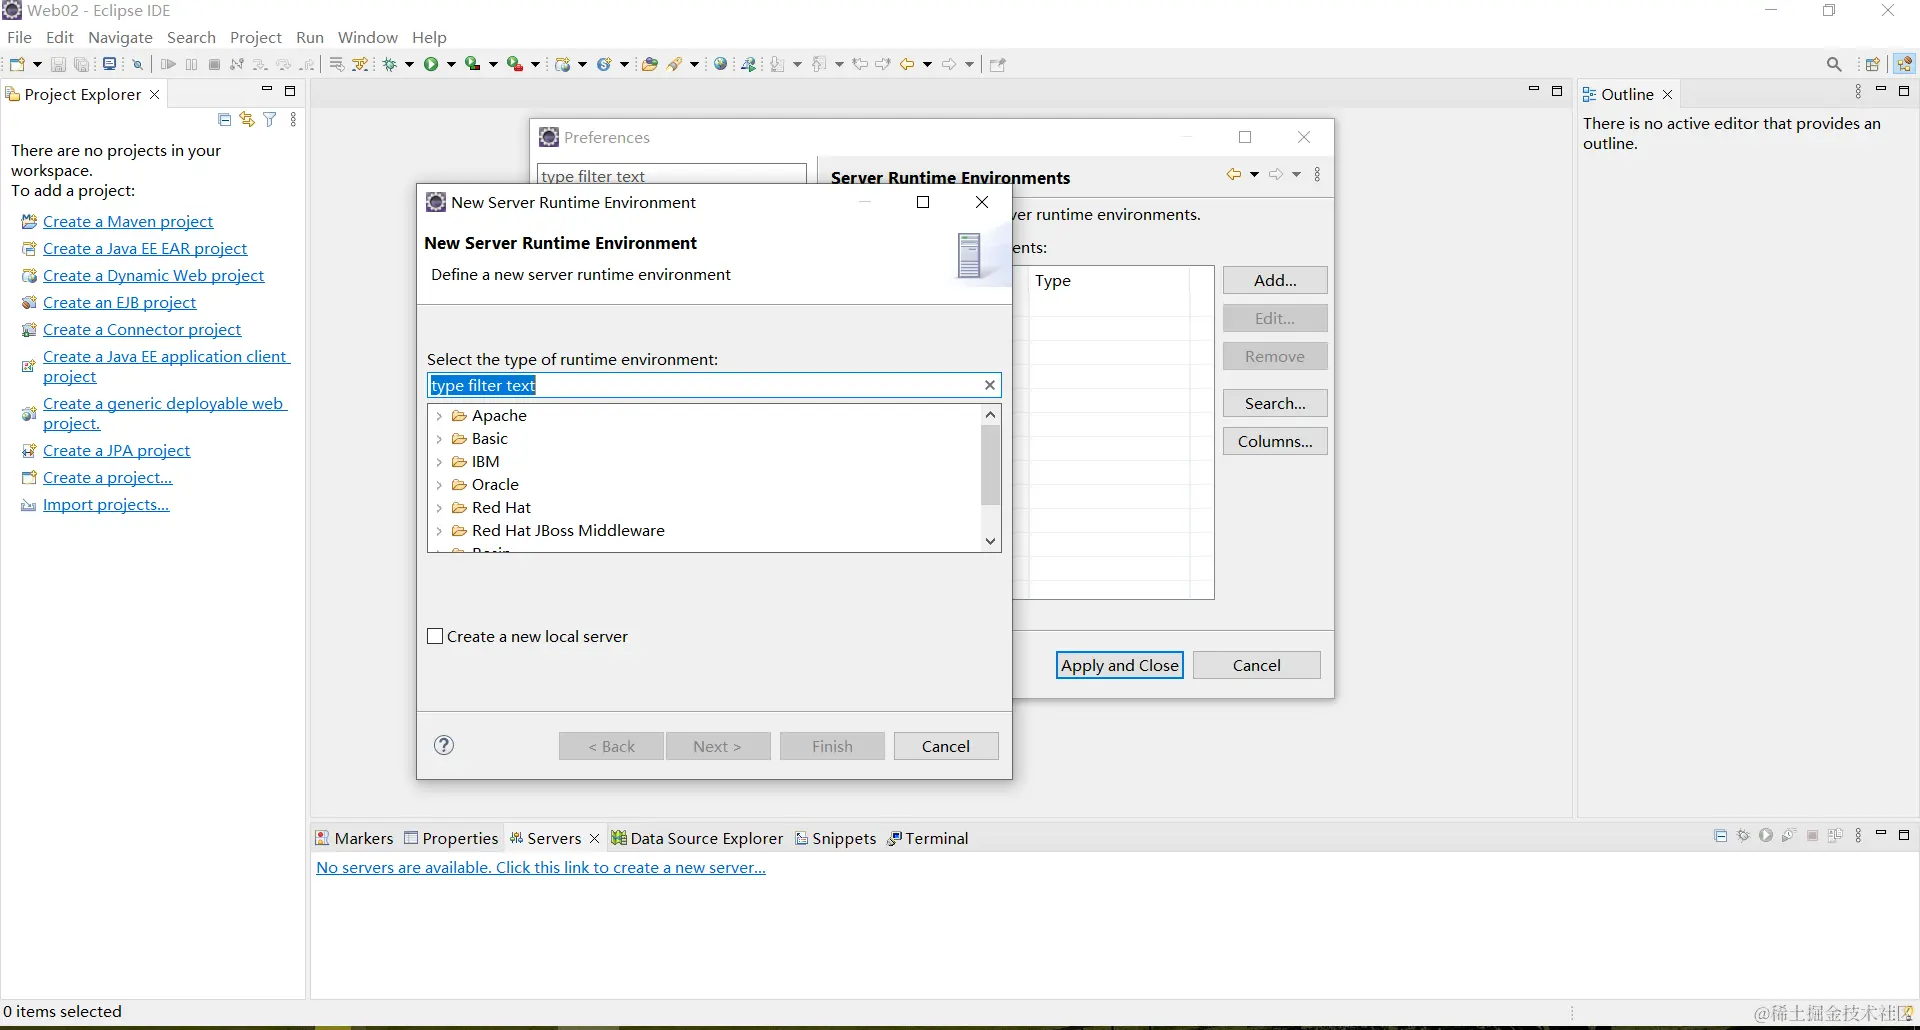
Task: Clear the runtime type filter text
Action: tap(990, 385)
